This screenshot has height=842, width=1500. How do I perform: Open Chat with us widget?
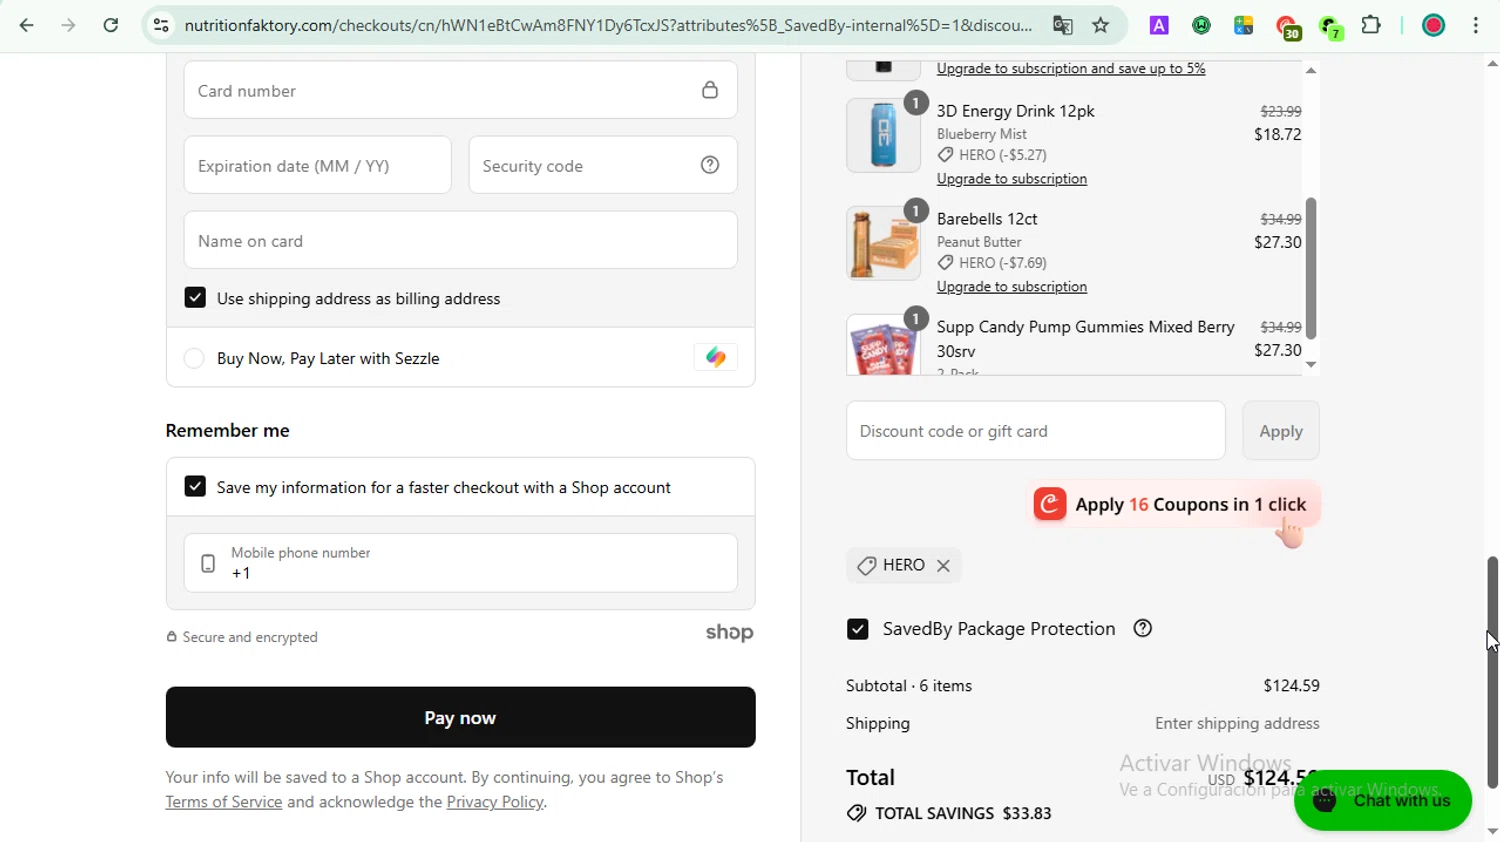(x=1383, y=800)
